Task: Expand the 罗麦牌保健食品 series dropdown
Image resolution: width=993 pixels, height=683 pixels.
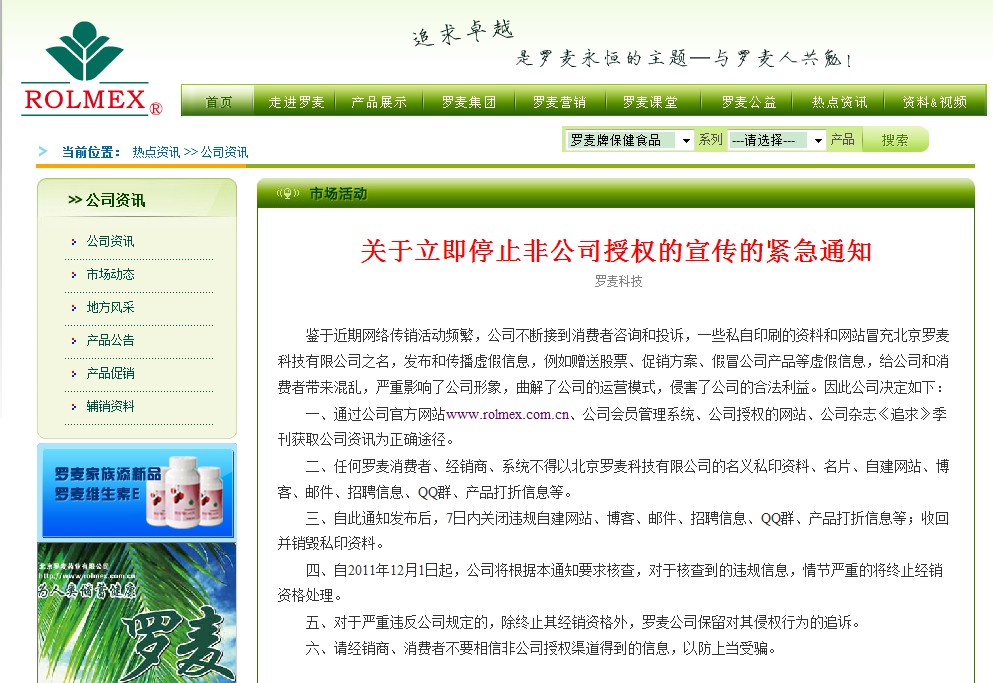Action: [x=630, y=140]
